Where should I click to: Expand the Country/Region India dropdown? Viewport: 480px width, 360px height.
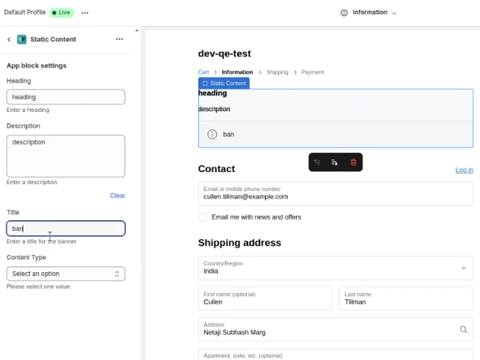(x=336, y=268)
